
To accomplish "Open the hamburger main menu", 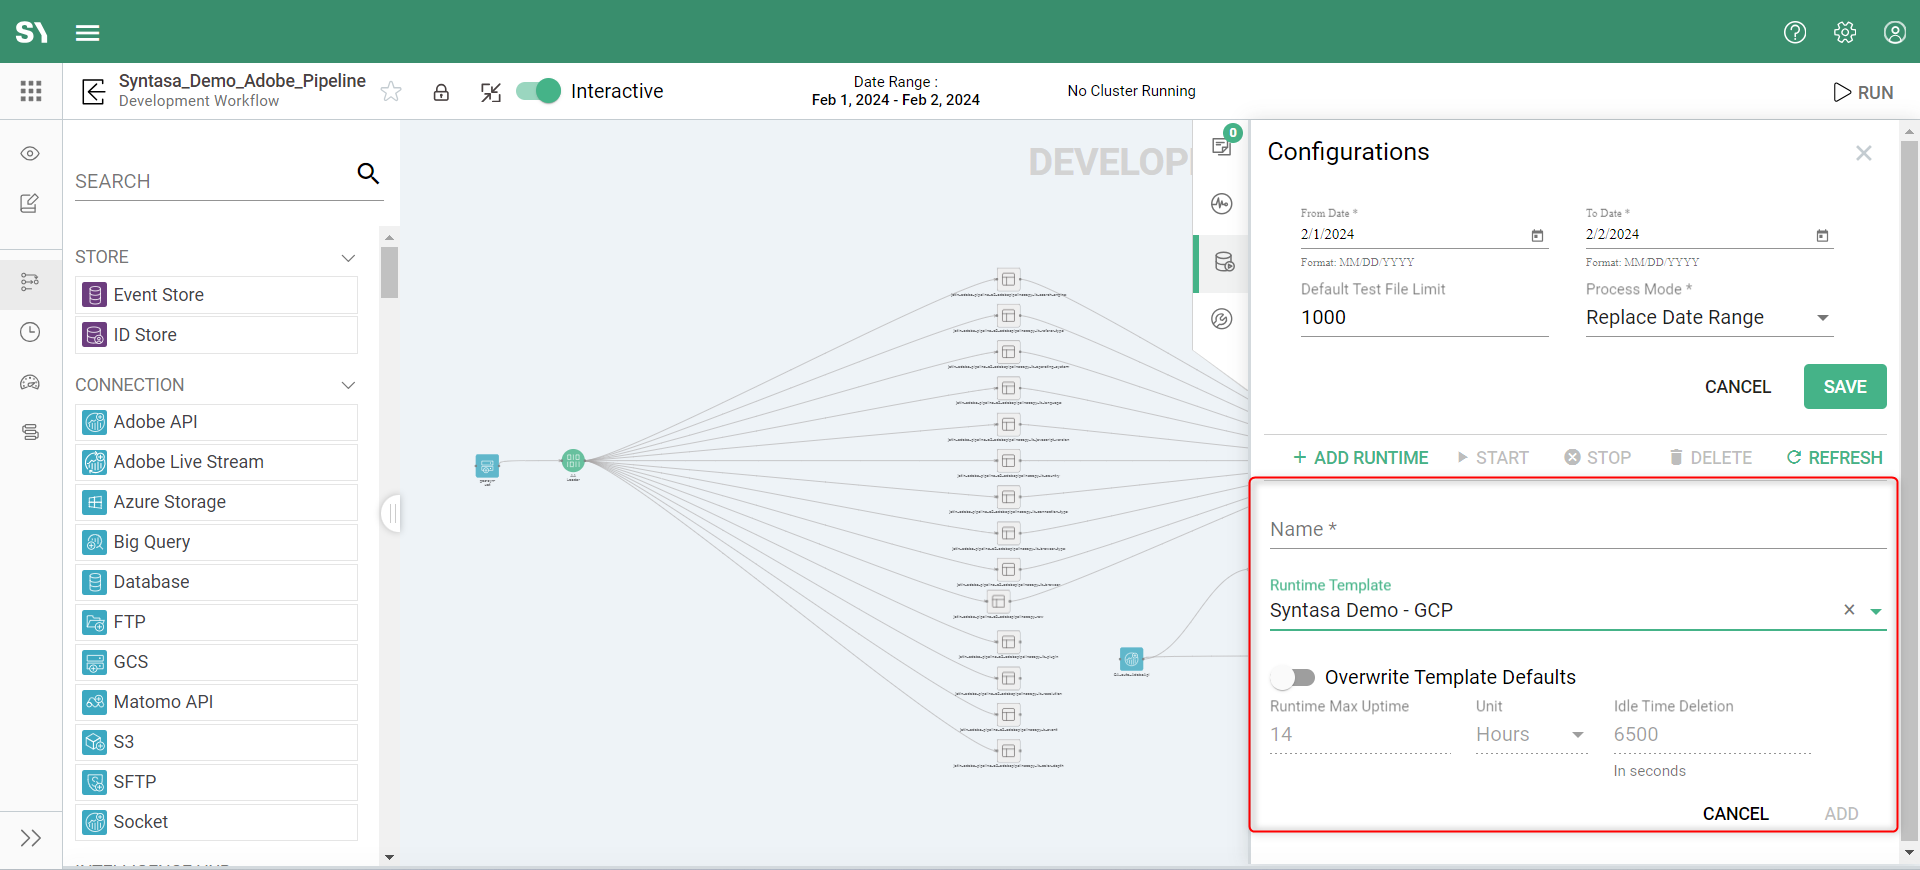I will (88, 33).
